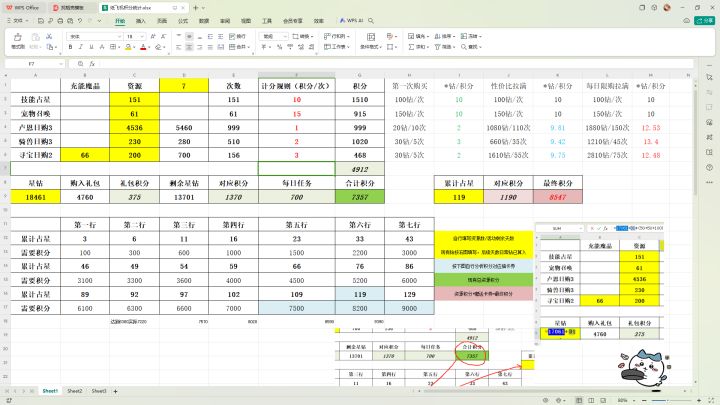Switch to the View (视图) ribbon tab
This screenshot has height=405, width=720.
coord(246,21)
